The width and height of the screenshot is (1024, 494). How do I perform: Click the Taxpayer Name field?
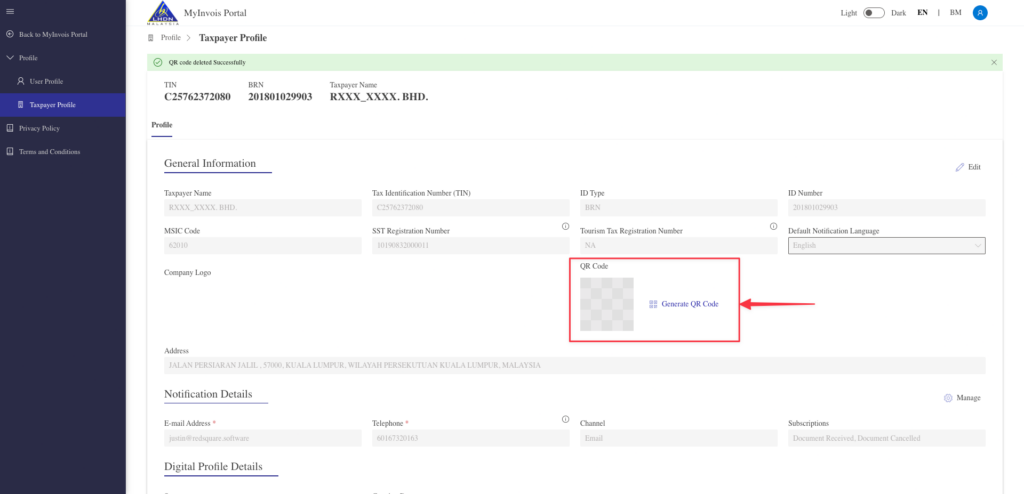(x=263, y=208)
